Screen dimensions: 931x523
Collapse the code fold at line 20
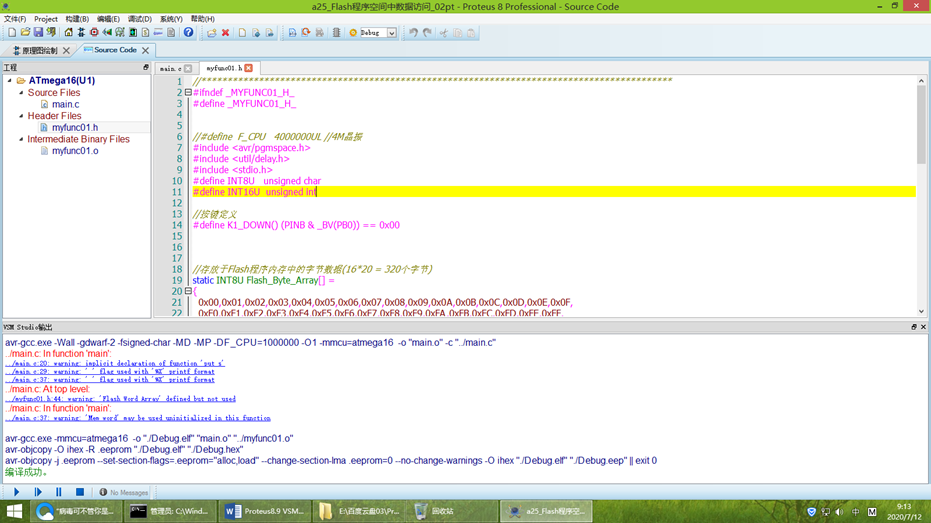point(188,291)
